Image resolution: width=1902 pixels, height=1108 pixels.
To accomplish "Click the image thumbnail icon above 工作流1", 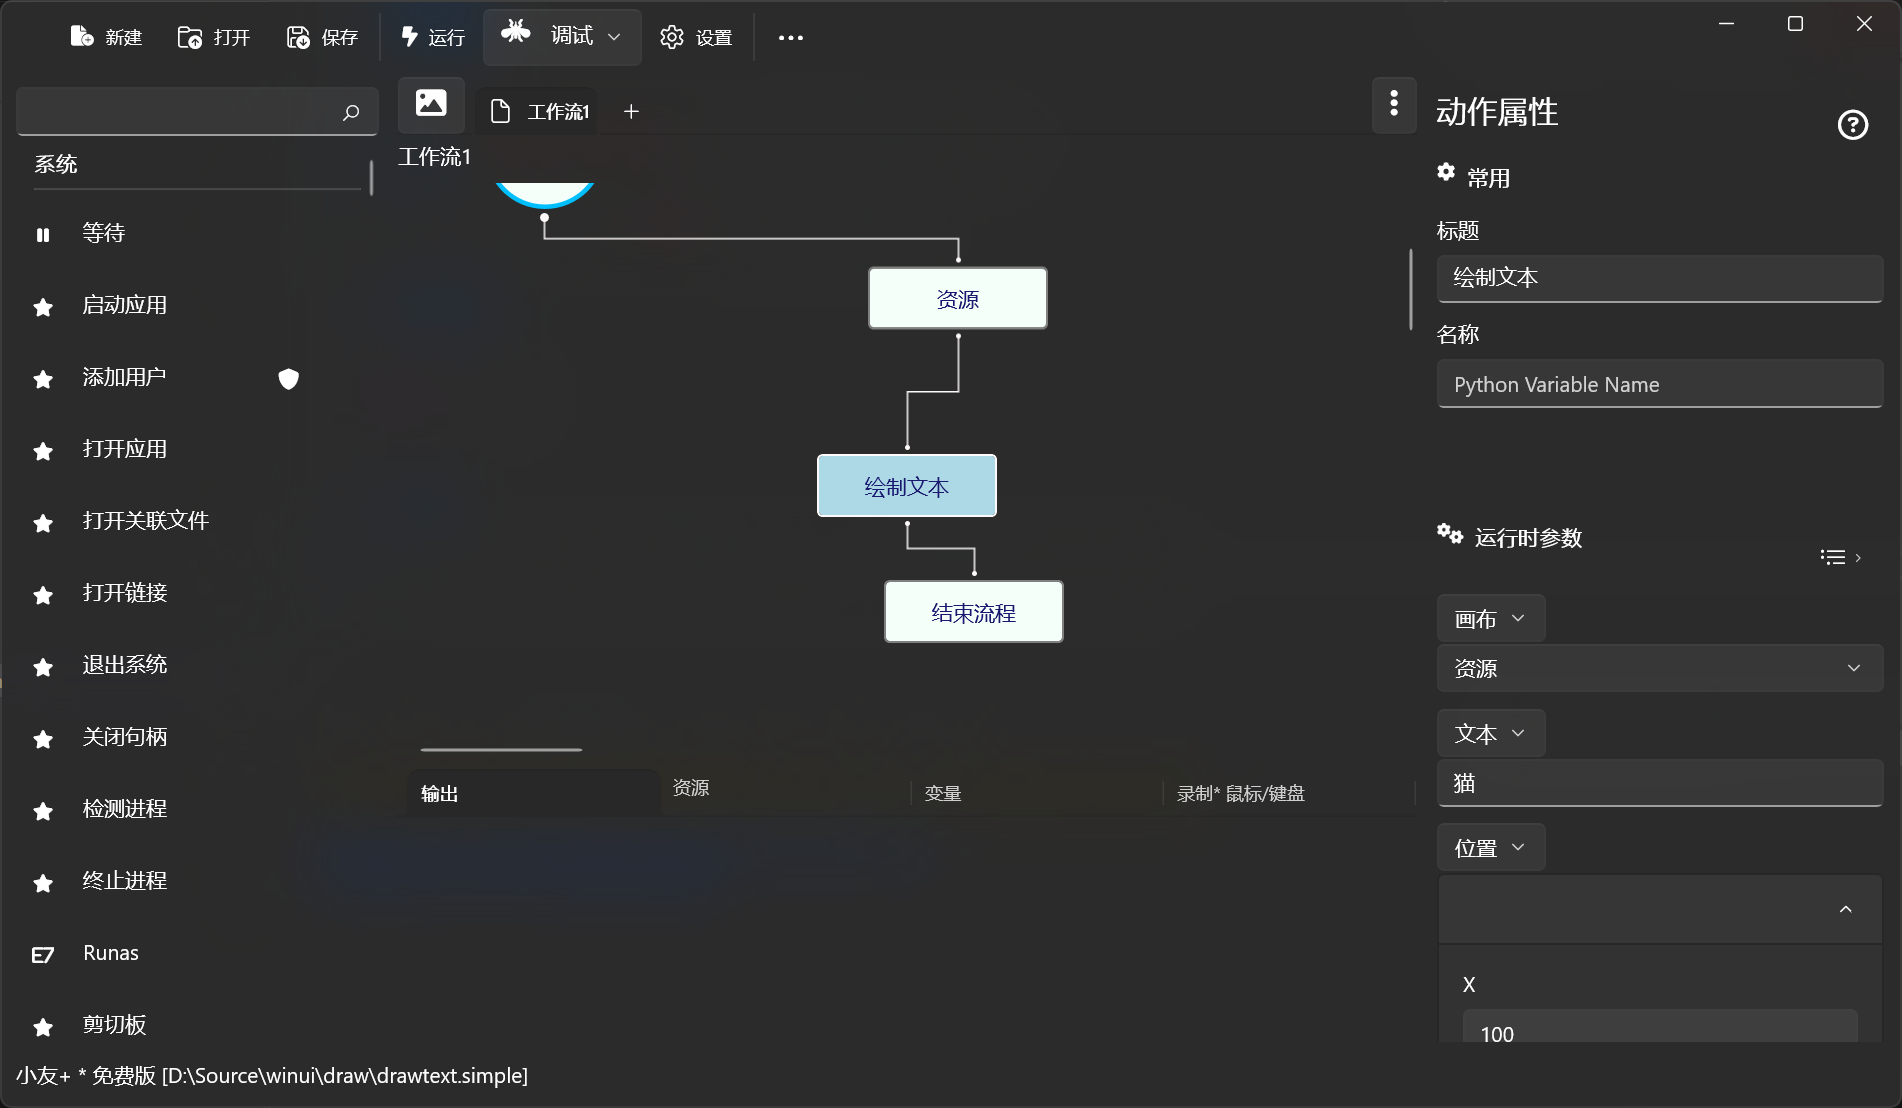I will pos(431,104).
